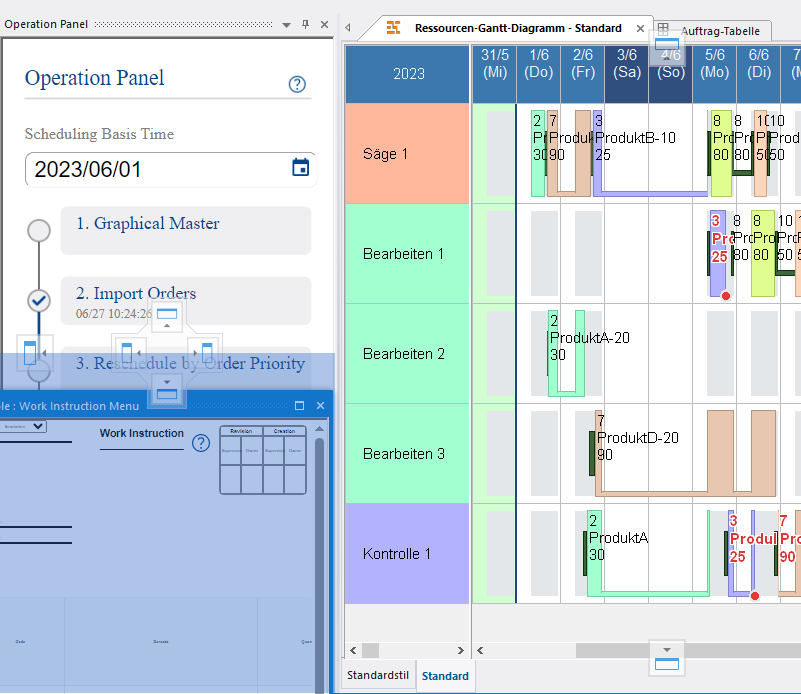Screen dimensions: 801x694
Task: Open the calendar picker for Scheduling Basis Time
Action: pyautogui.click(x=300, y=168)
